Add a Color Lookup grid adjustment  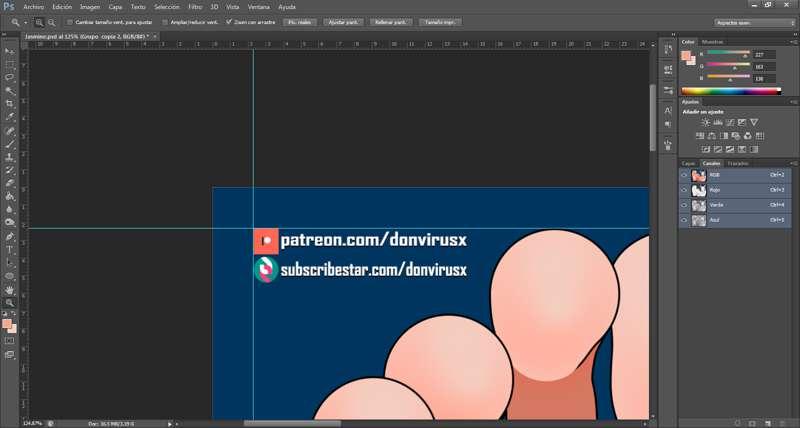tap(760, 136)
